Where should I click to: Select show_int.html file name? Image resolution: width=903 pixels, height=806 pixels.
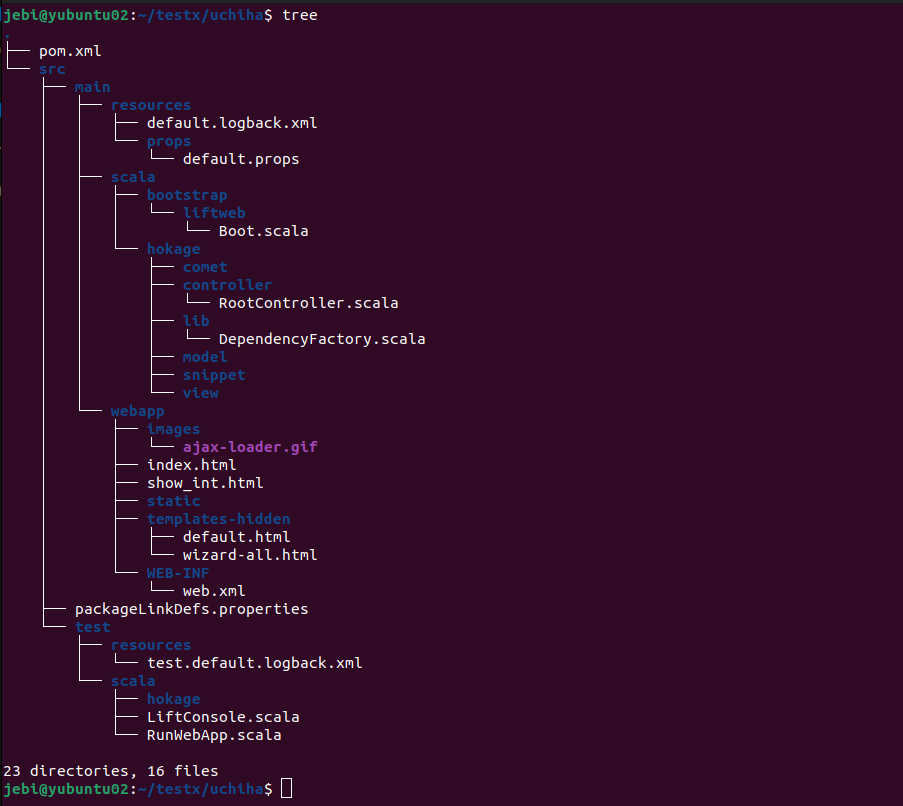point(204,483)
